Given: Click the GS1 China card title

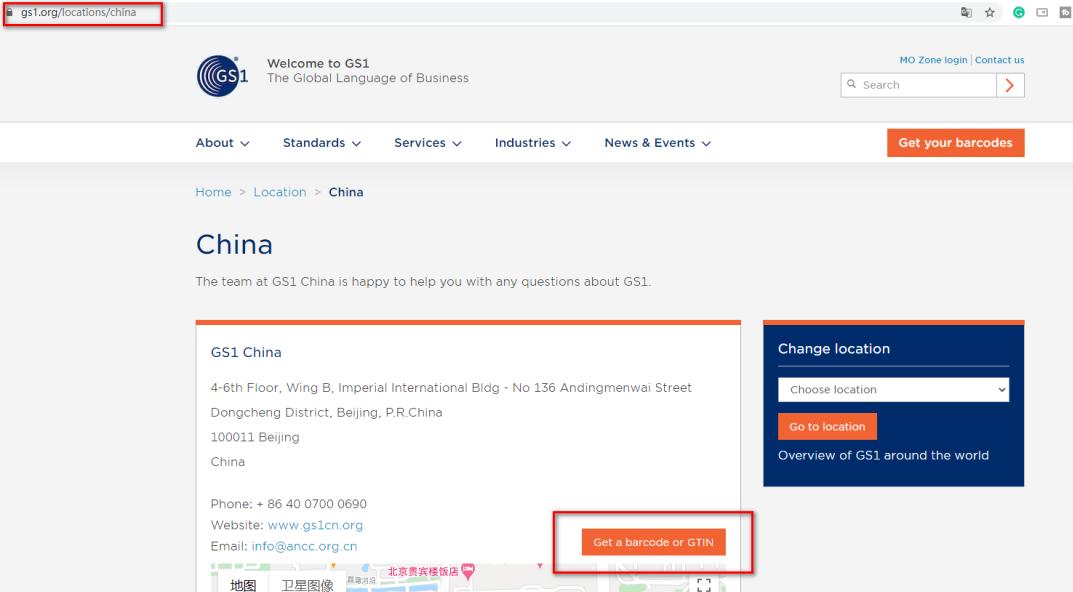Looking at the screenshot, I should [246, 352].
